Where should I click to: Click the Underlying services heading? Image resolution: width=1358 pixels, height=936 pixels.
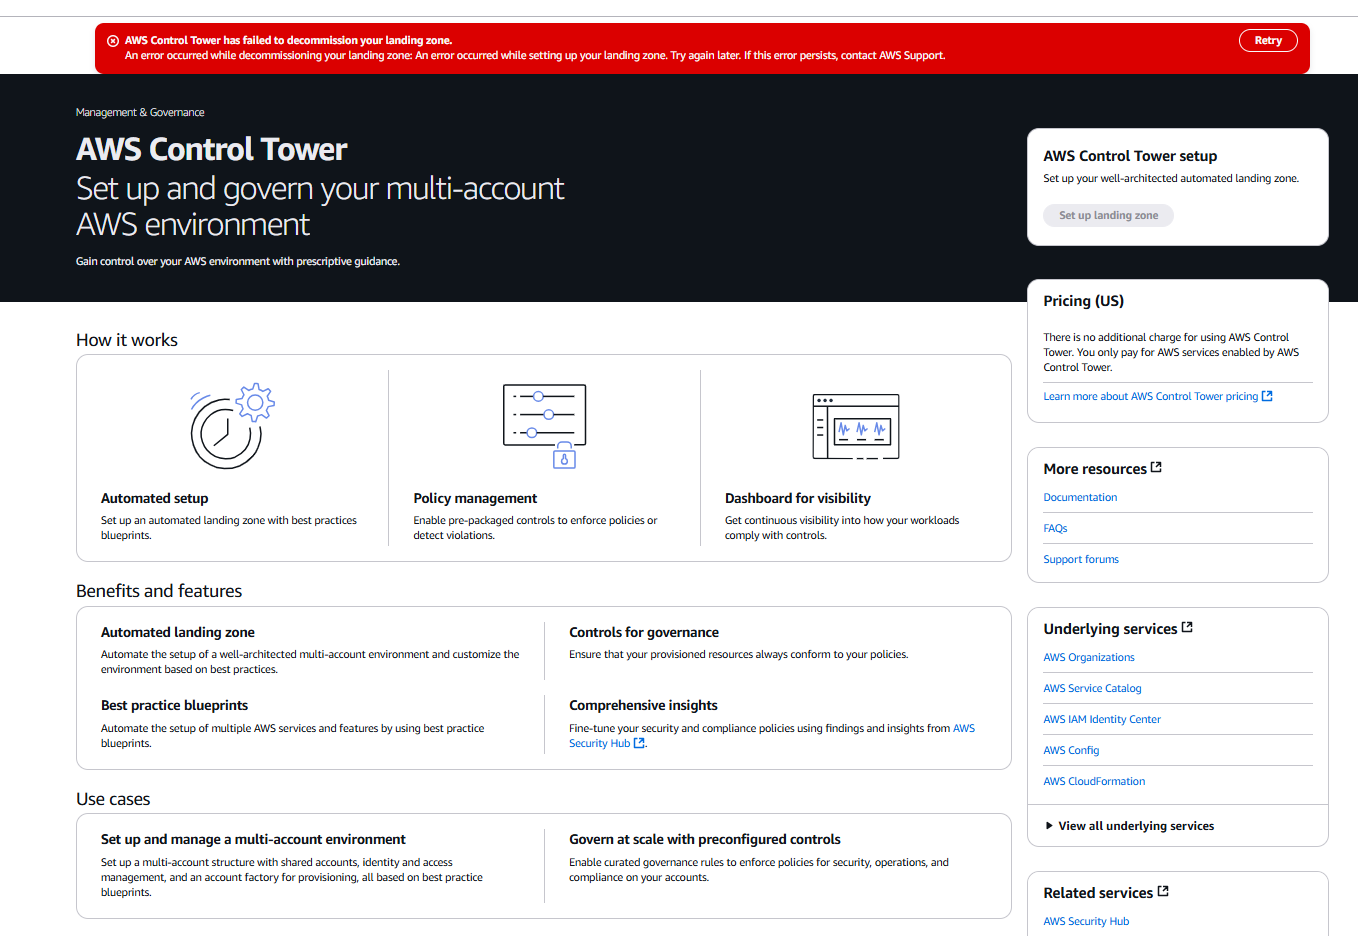tap(1110, 629)
